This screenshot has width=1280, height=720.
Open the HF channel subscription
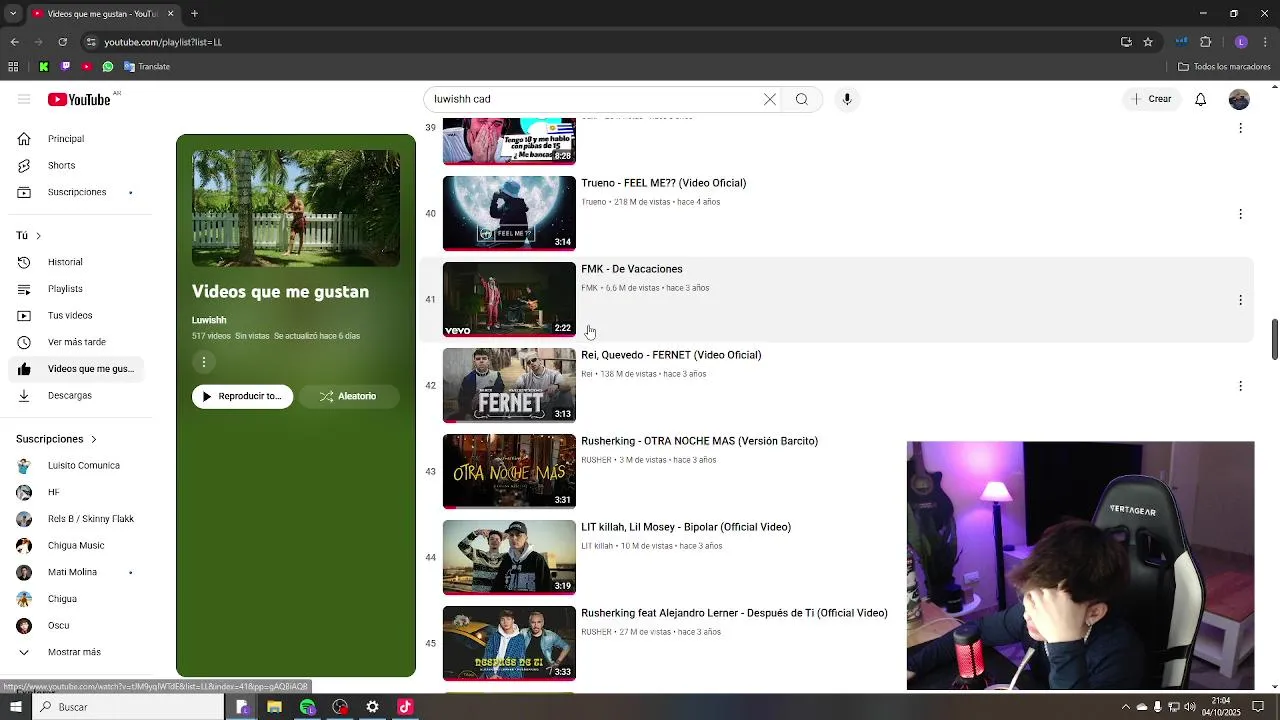pyautogui.click(x=76, y=492)
